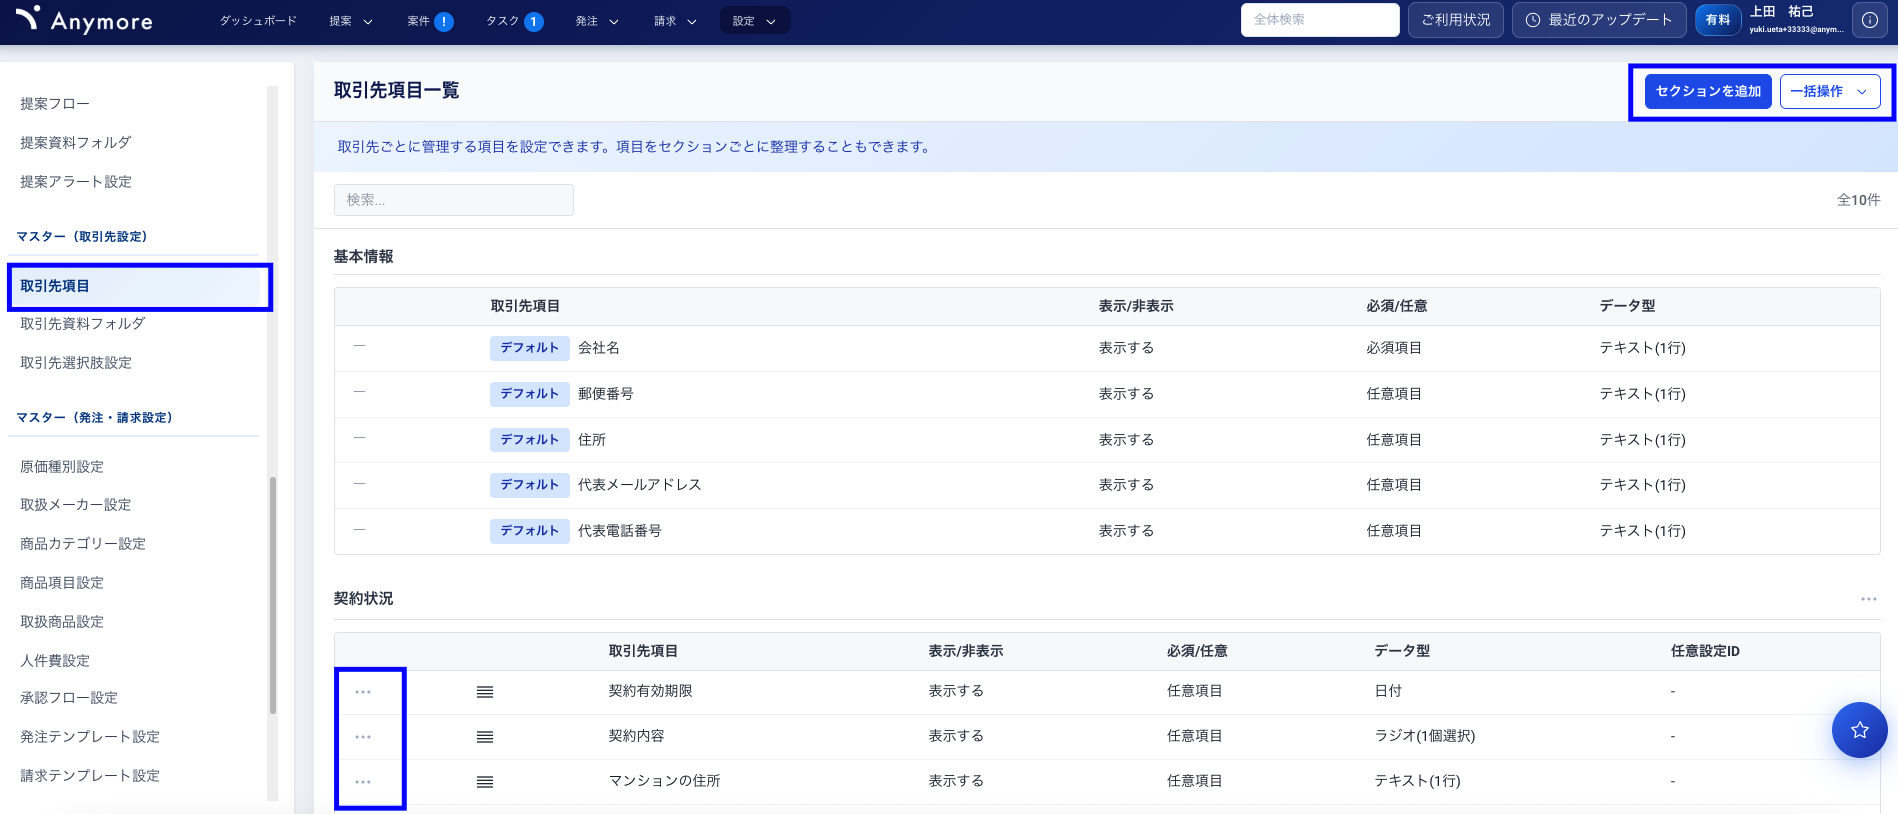Open 取引先選択肢設定 in sidebar
1898x814 pixels.
[76, 363]
